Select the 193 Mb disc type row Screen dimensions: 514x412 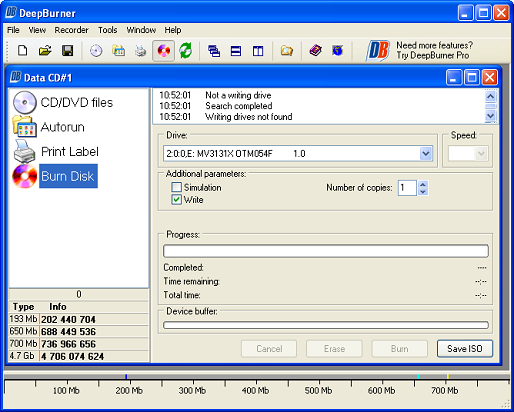(x=79, y=319)
